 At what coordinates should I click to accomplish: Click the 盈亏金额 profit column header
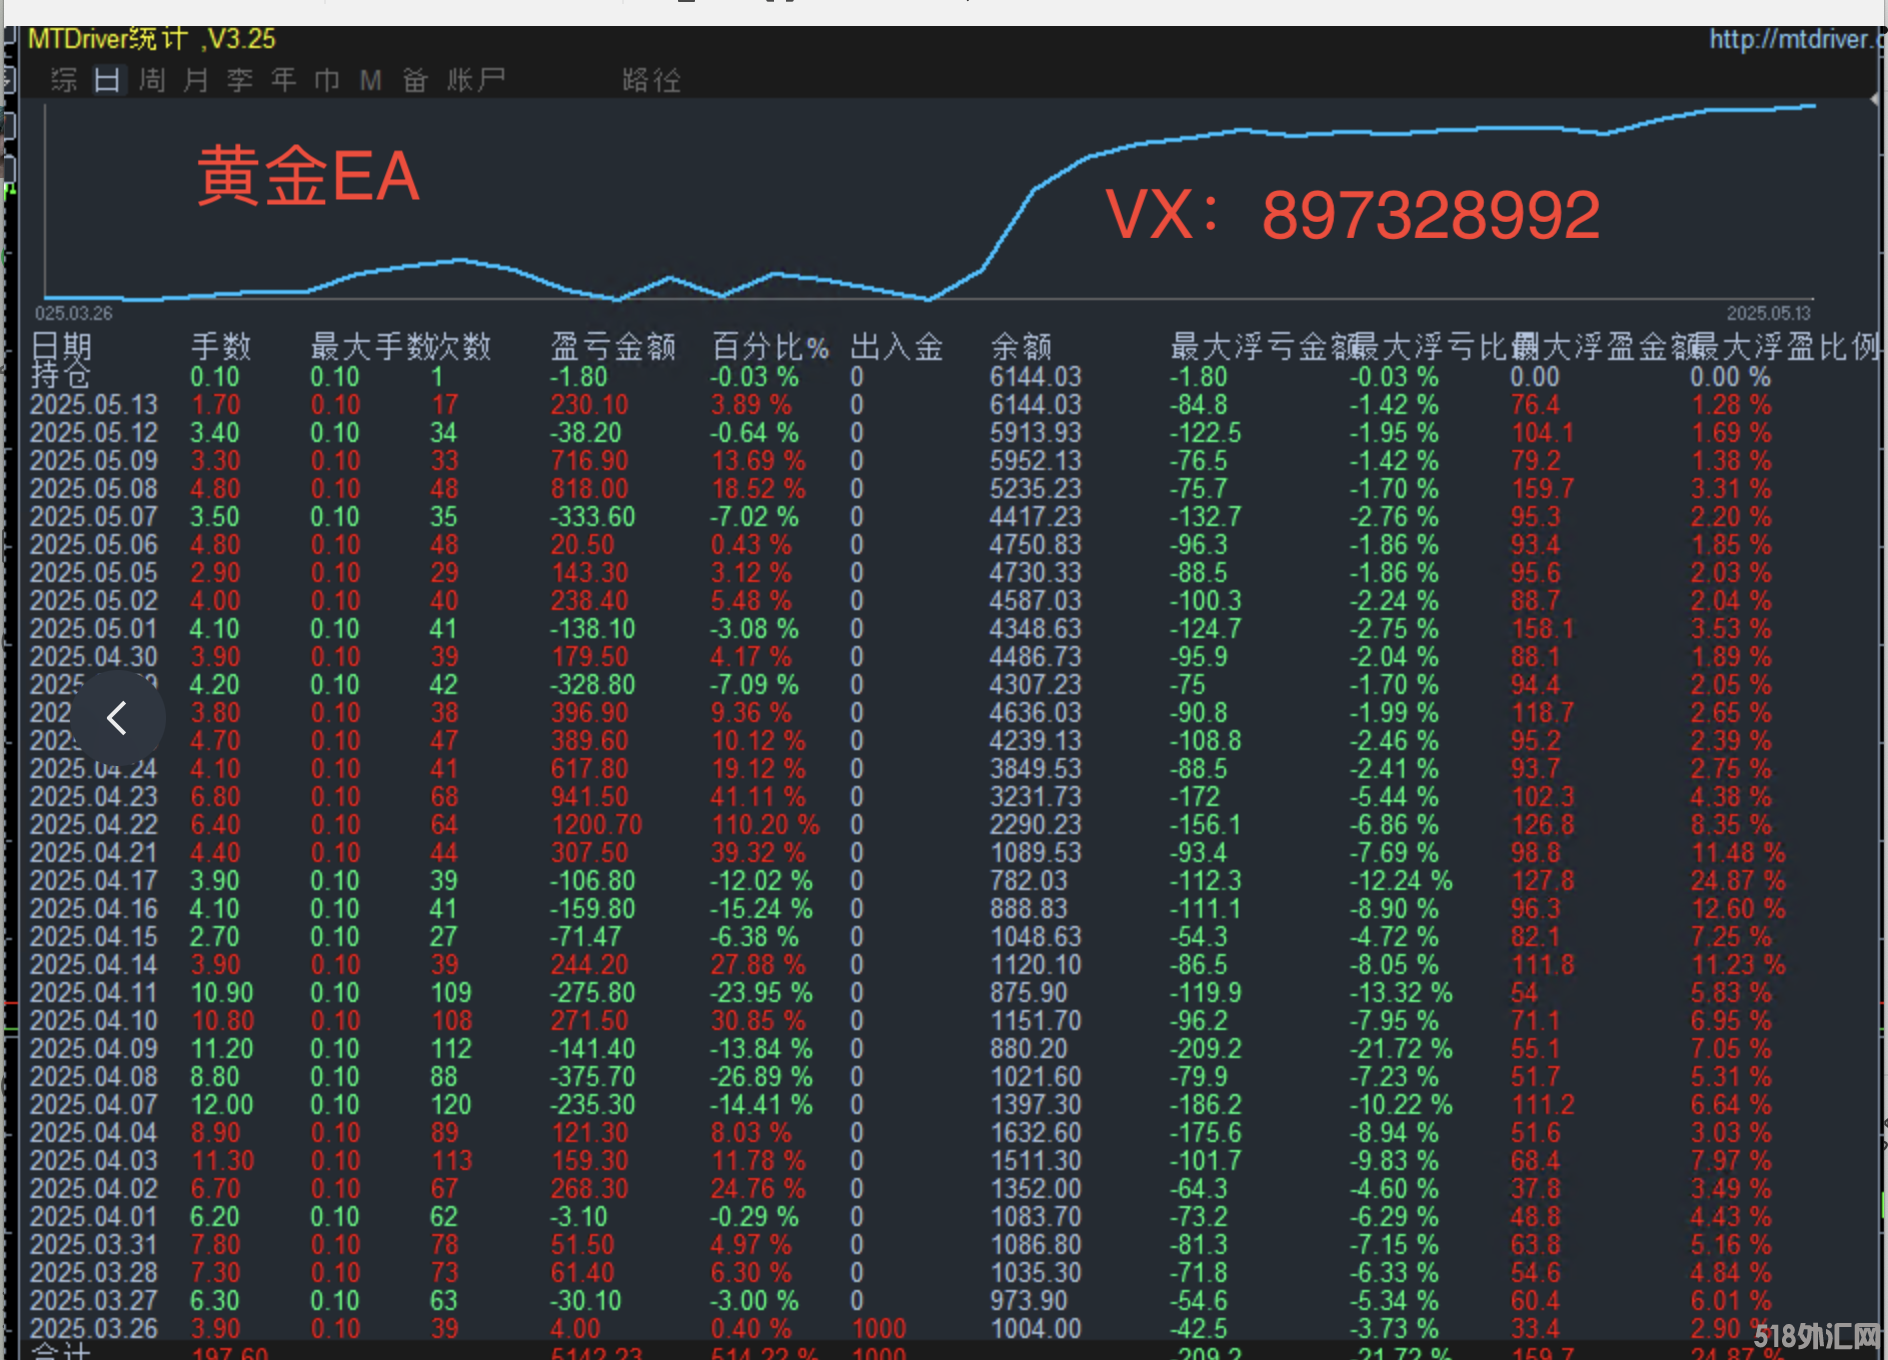613,347
